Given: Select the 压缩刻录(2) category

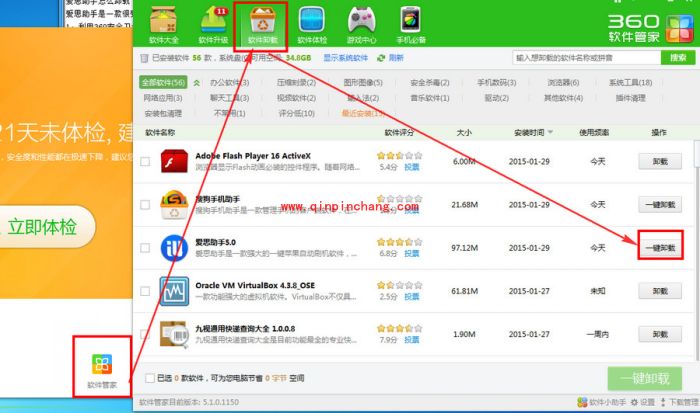Looking at the screenshot, I should tap(296, 83).
